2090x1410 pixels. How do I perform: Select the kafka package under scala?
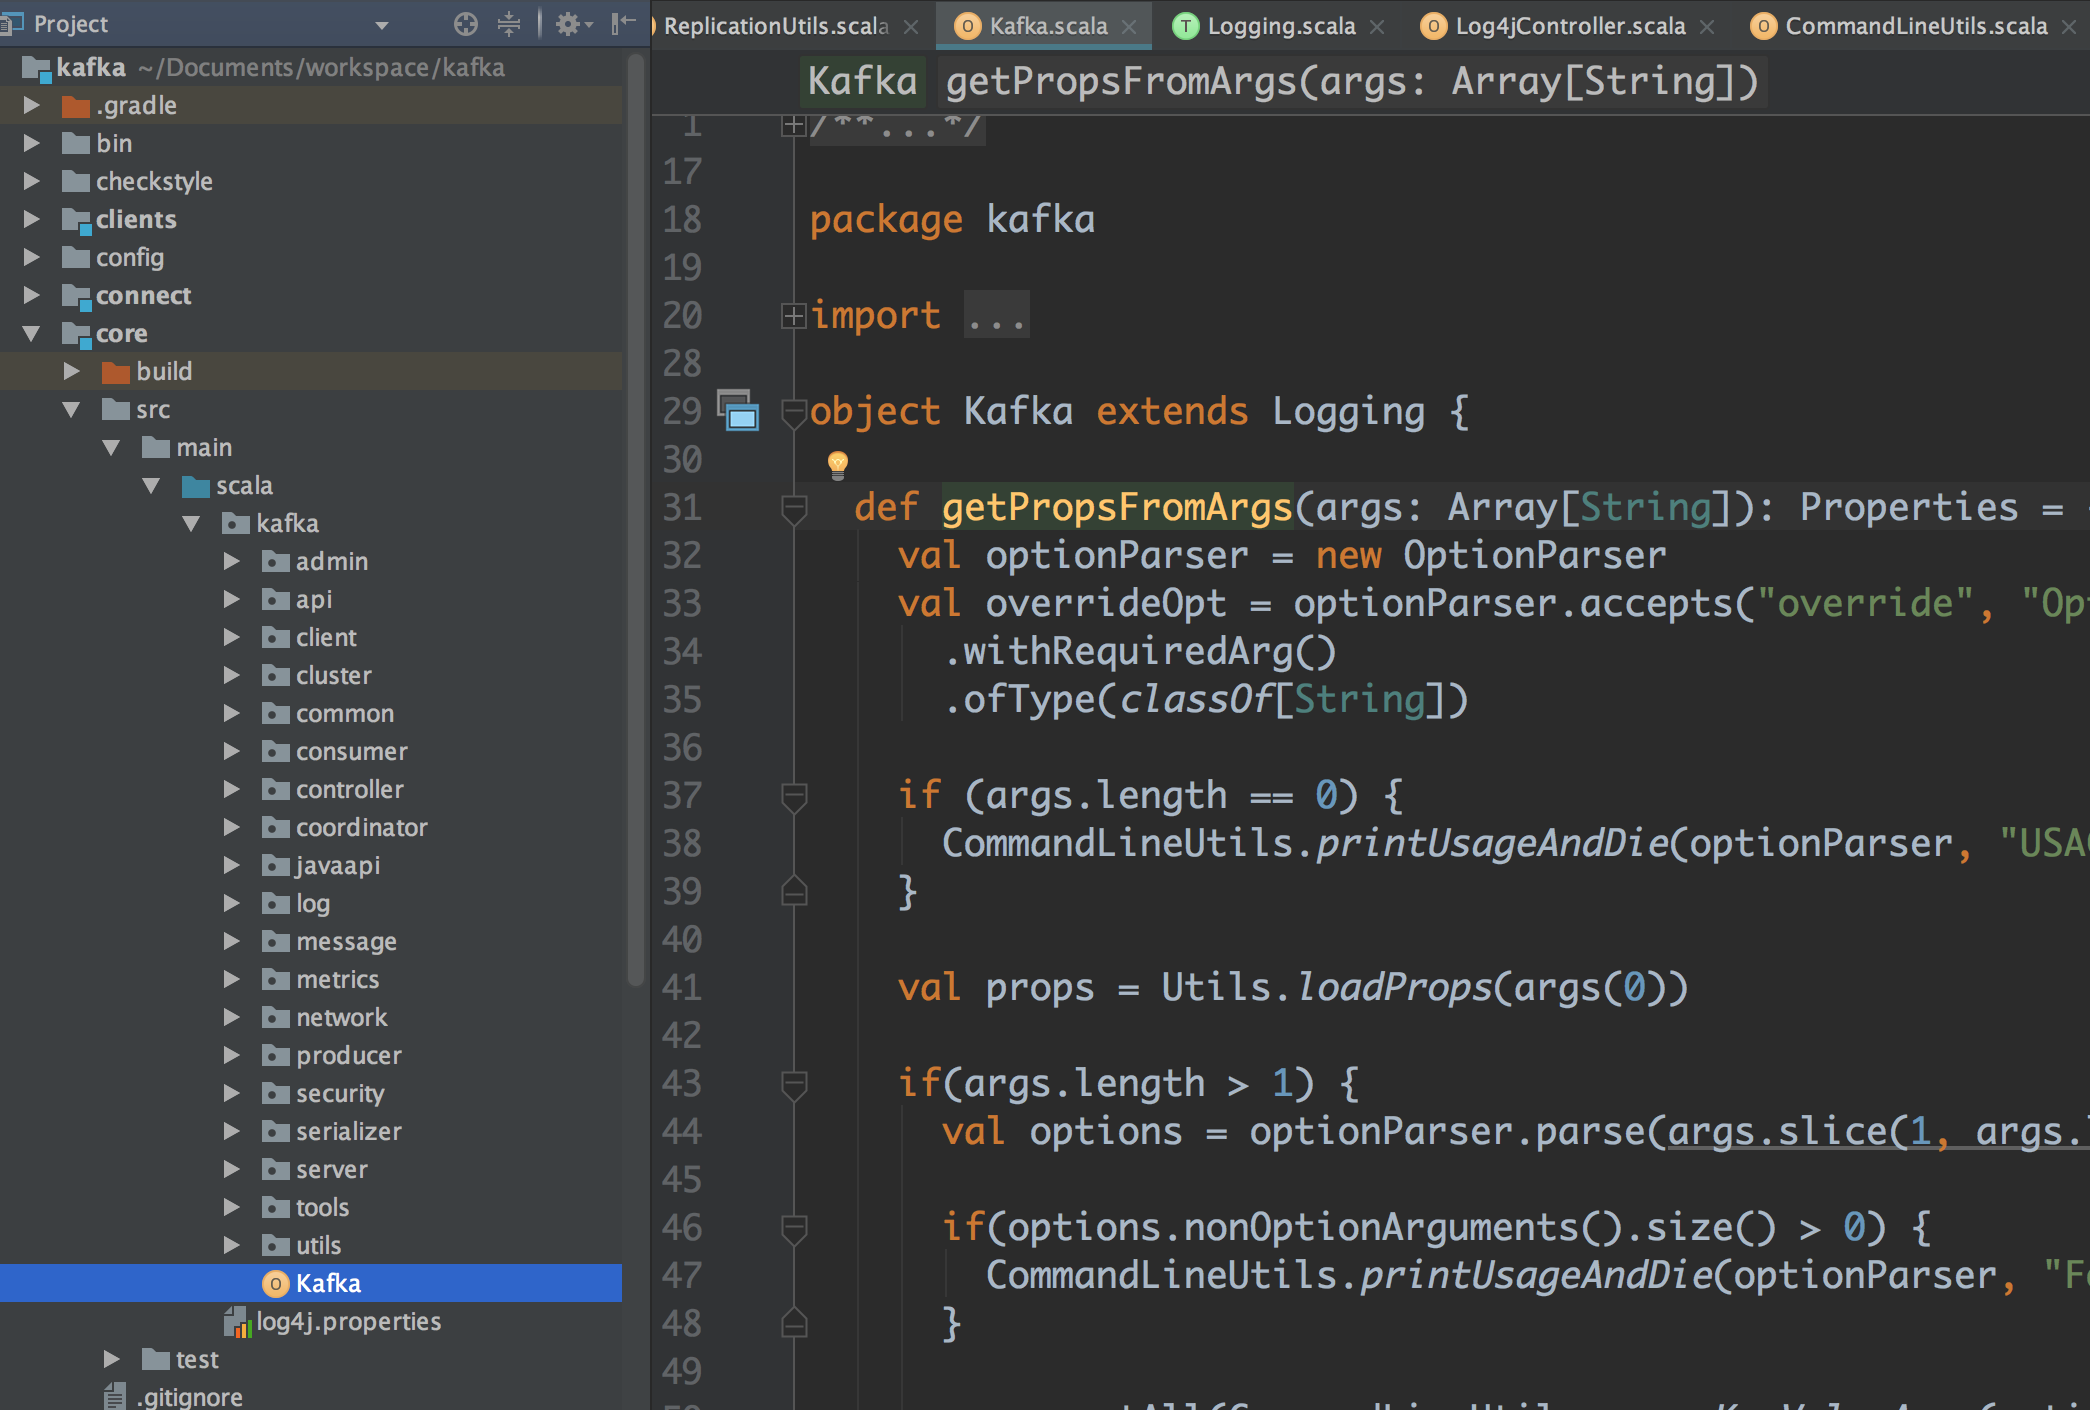click(x=311, y=523)
